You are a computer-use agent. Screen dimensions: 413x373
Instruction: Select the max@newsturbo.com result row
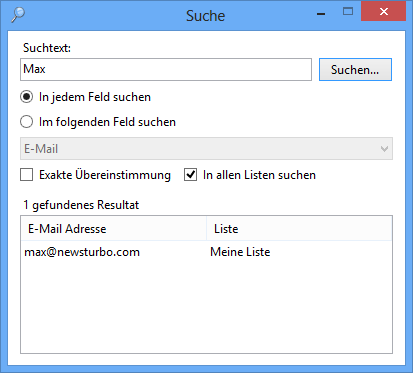coord(206,252)
